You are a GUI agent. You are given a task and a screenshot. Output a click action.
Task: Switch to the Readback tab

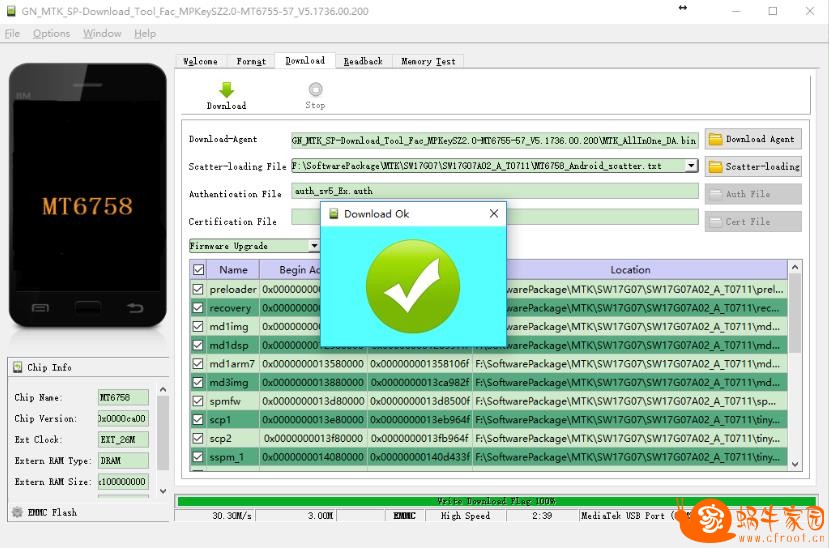click(363, 61)
